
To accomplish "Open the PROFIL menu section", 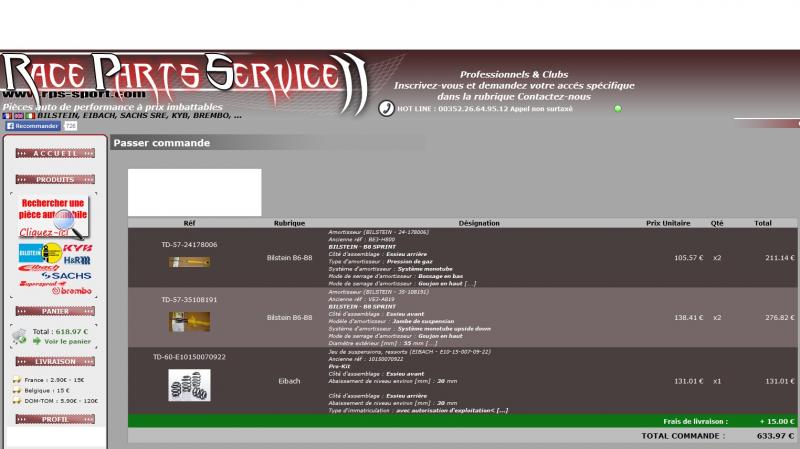I will pos(55,419).
